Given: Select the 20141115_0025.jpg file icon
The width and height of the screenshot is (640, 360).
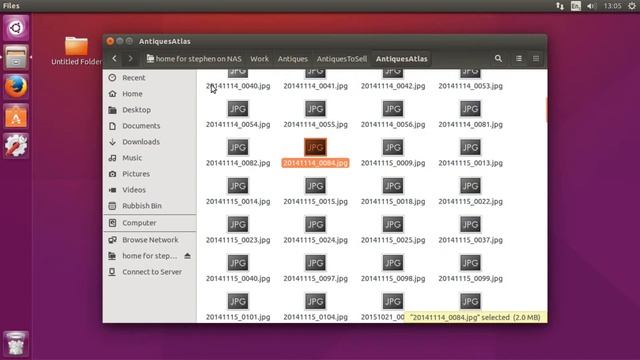Looking at the screenshot, I should (393, 224).
